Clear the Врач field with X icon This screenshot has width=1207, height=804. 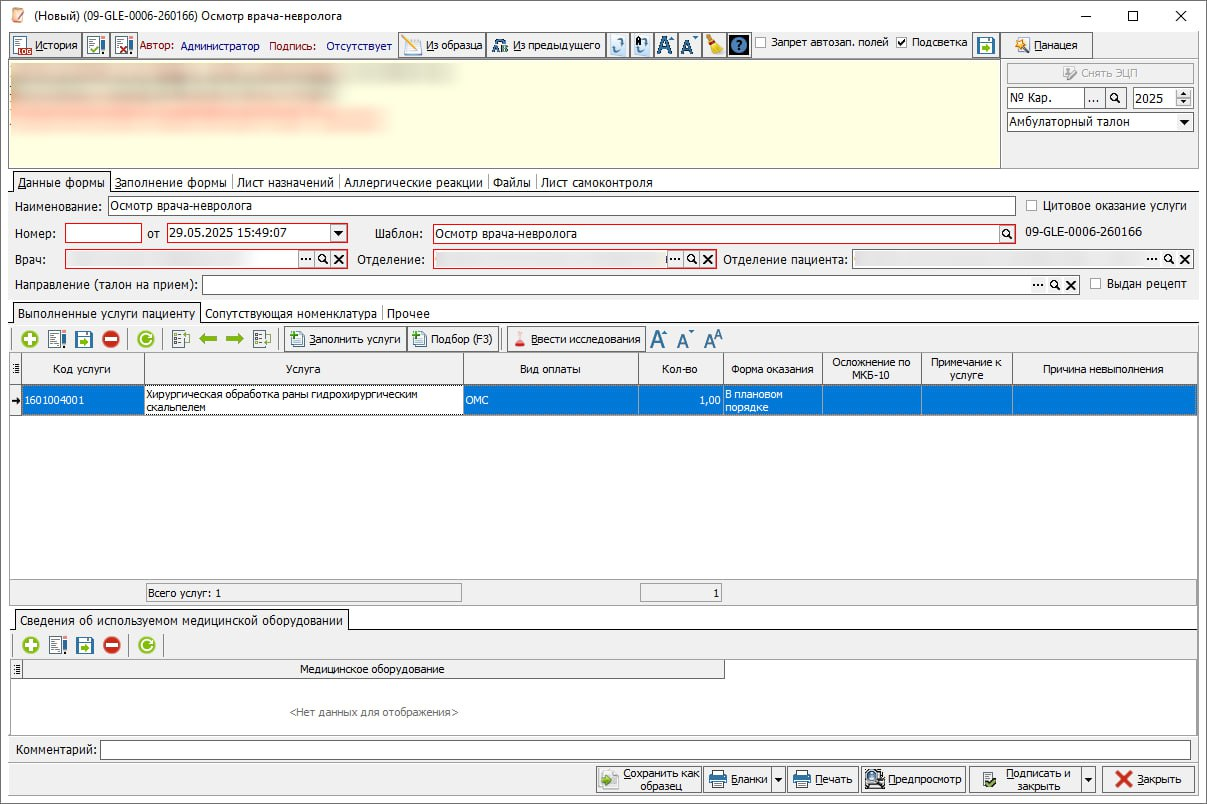tap(338, 259)
